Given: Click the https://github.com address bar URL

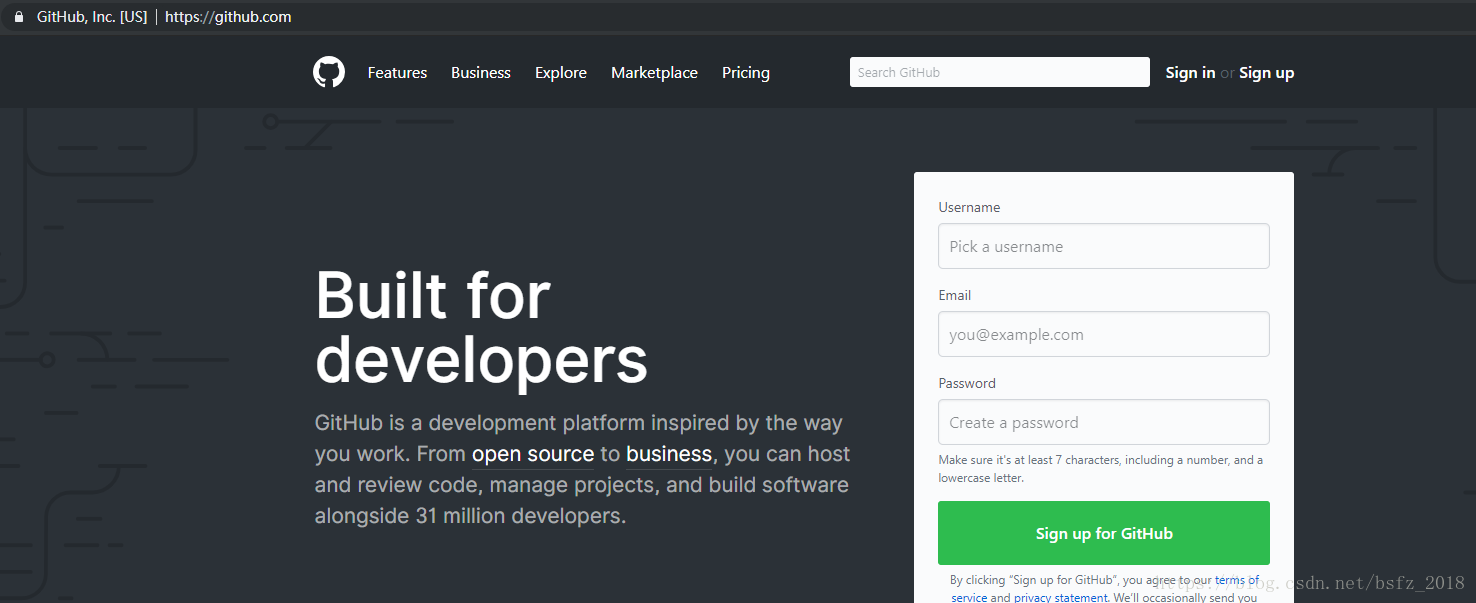Looking at the screenshot, I should pyautogui.click(x=228, y=17).
